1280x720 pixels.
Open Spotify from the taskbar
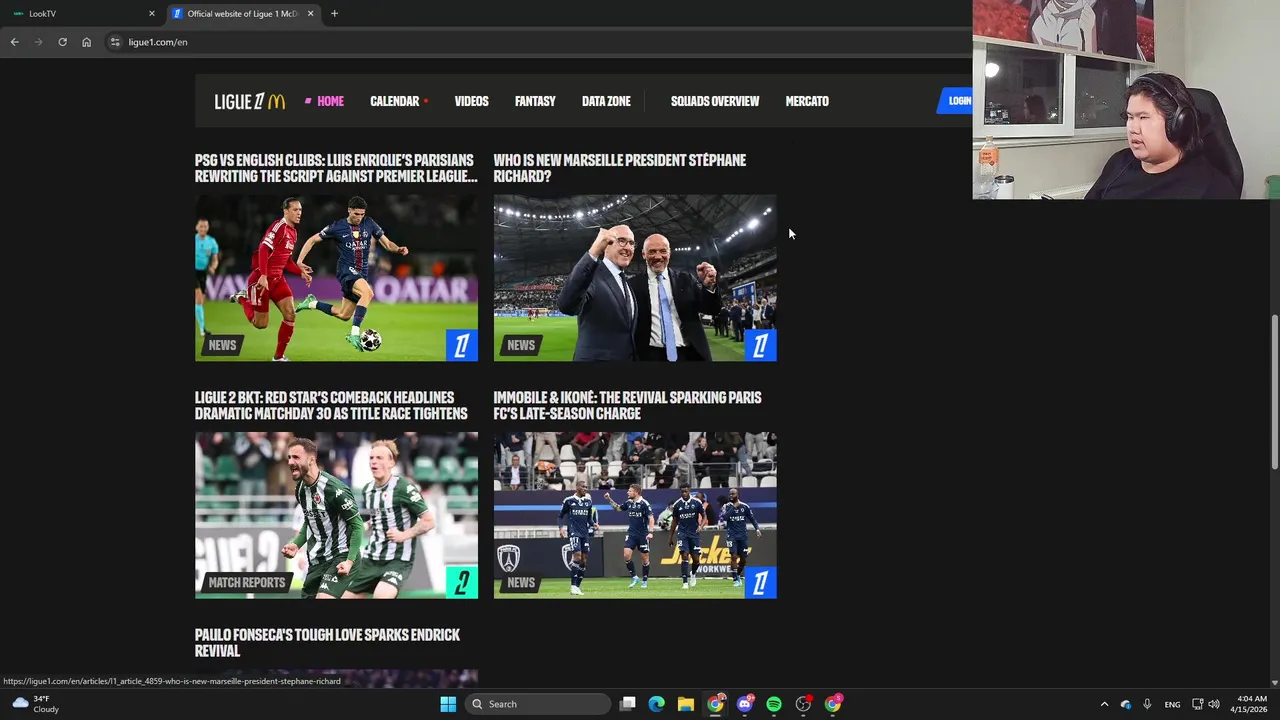coord(774,704)
